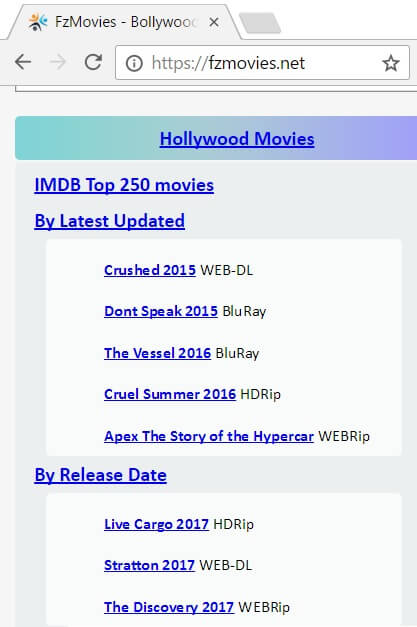Open Apex The Story of the Hypercar
This screenshot has height=627, width=417.
(x=209, y=436)
